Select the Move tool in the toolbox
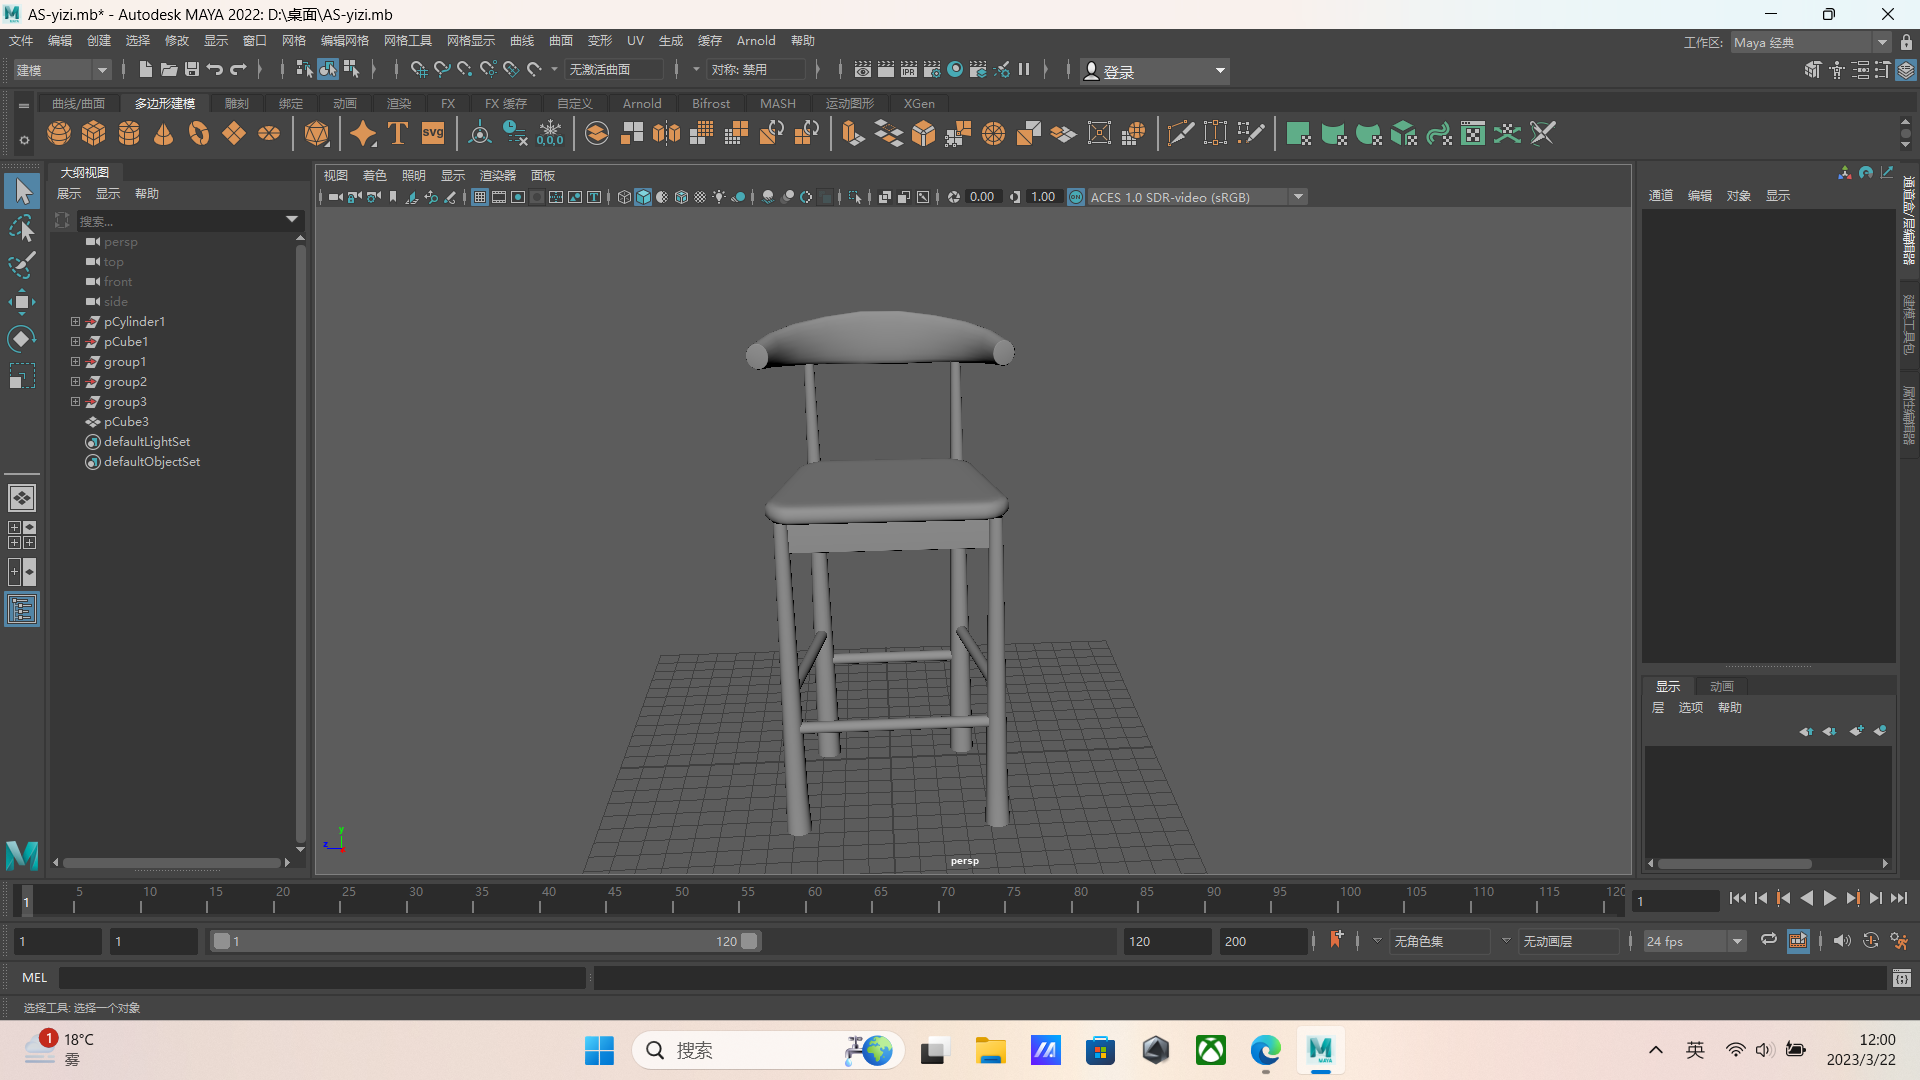 point(22,301)
